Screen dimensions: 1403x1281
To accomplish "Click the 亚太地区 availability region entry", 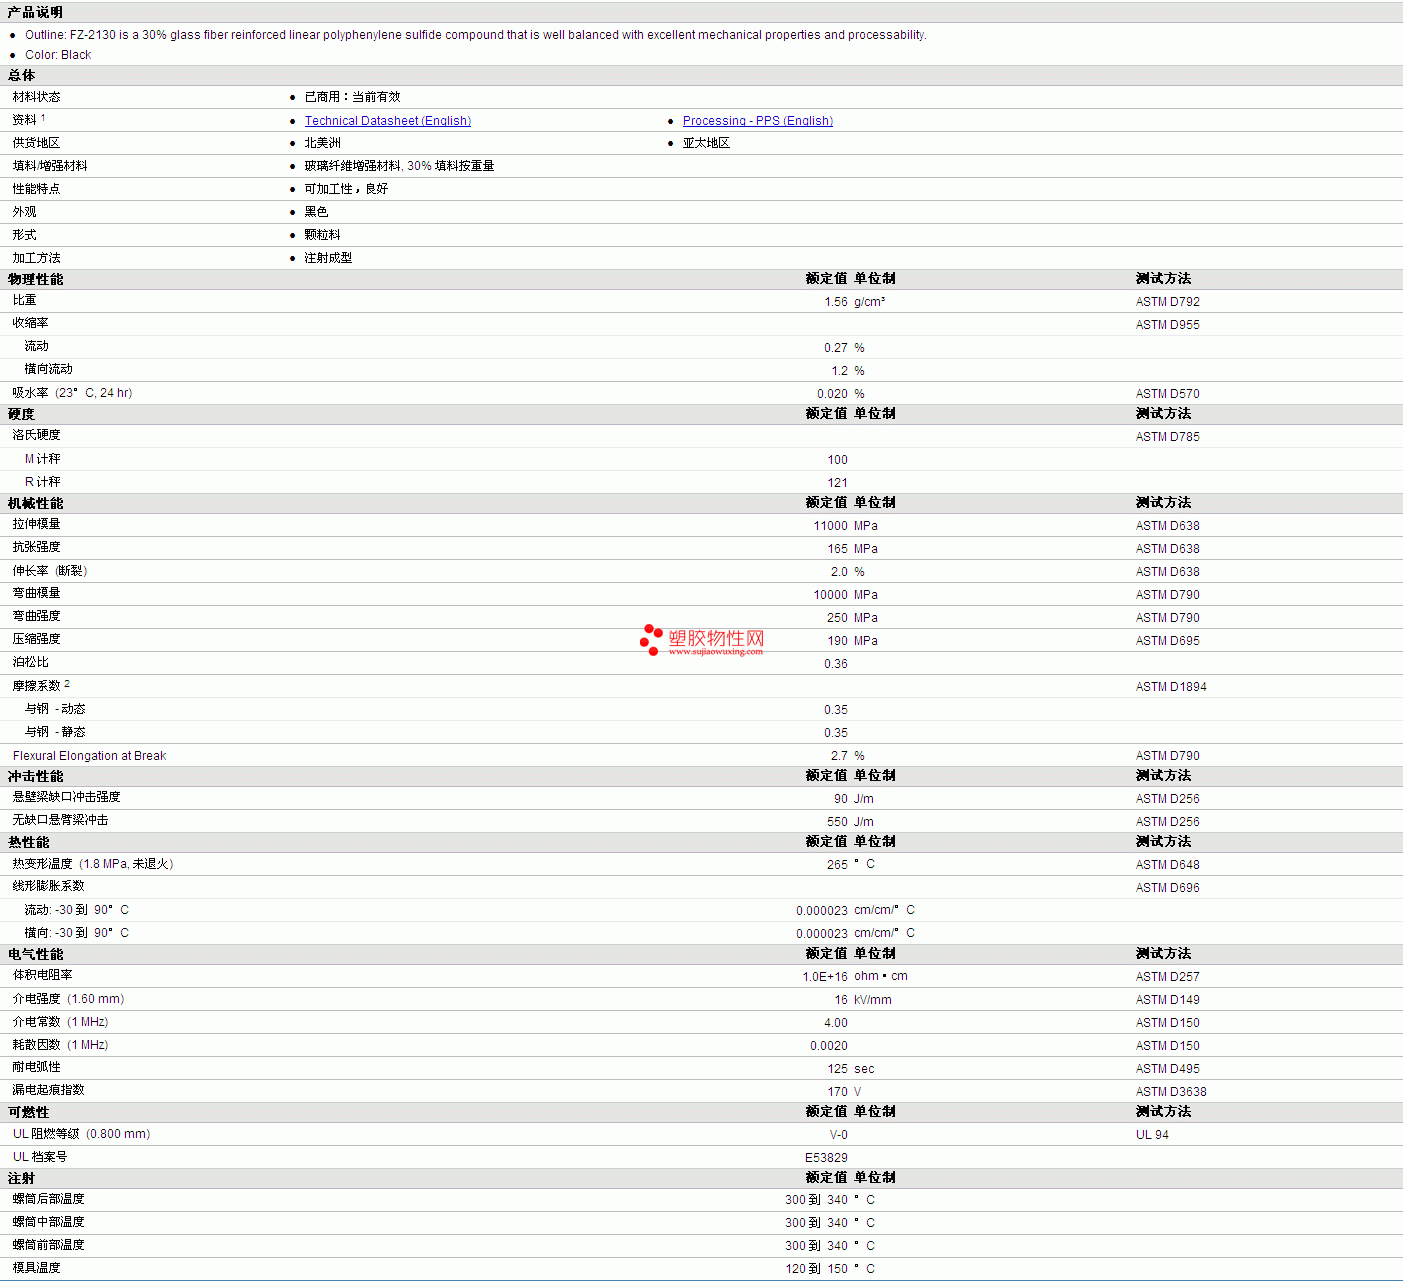I will coord(706,143).
